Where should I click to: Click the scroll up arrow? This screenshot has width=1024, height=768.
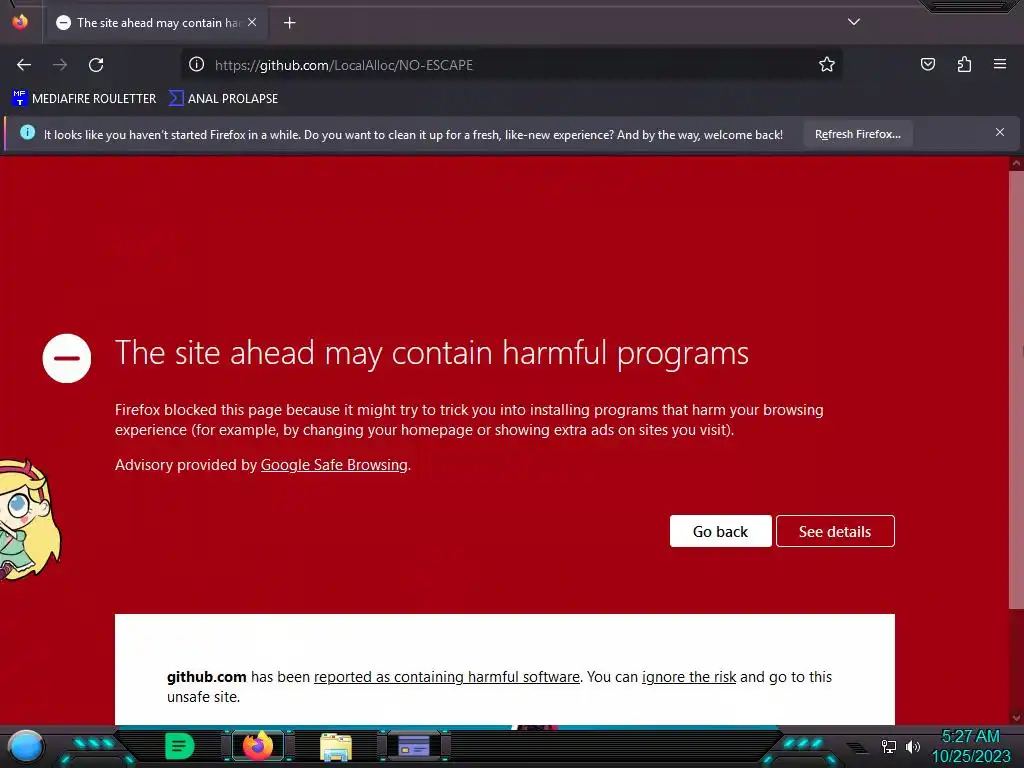[1016, 163]
